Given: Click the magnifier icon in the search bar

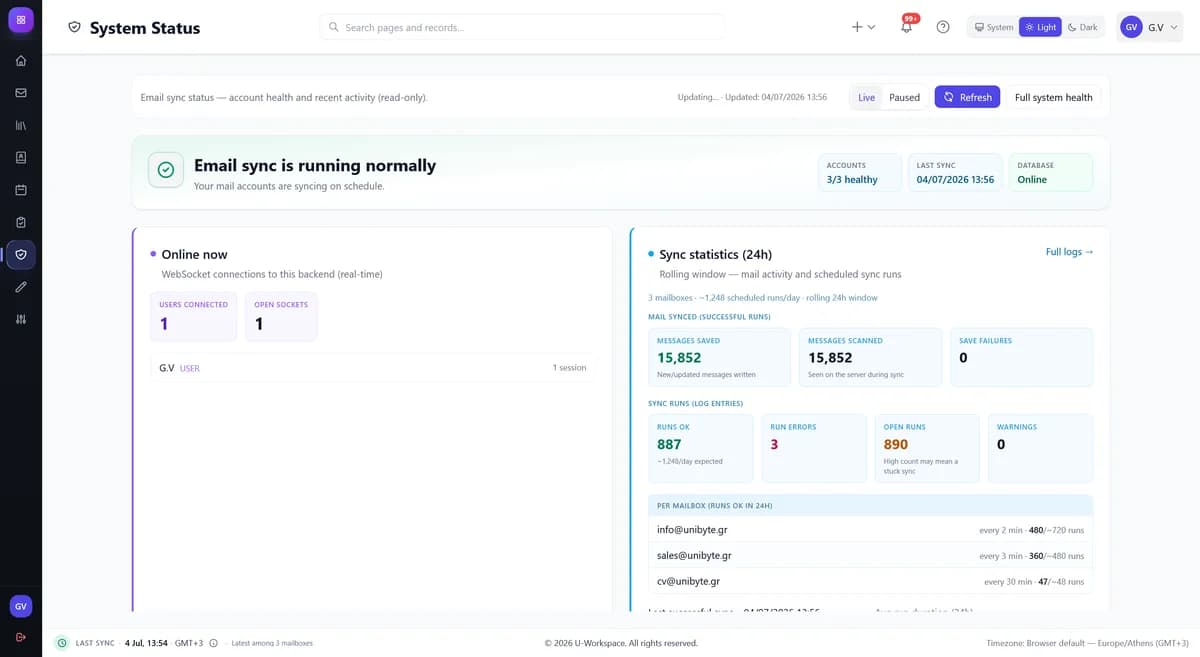Looking at the screenshot, I should tap(334, 27).
